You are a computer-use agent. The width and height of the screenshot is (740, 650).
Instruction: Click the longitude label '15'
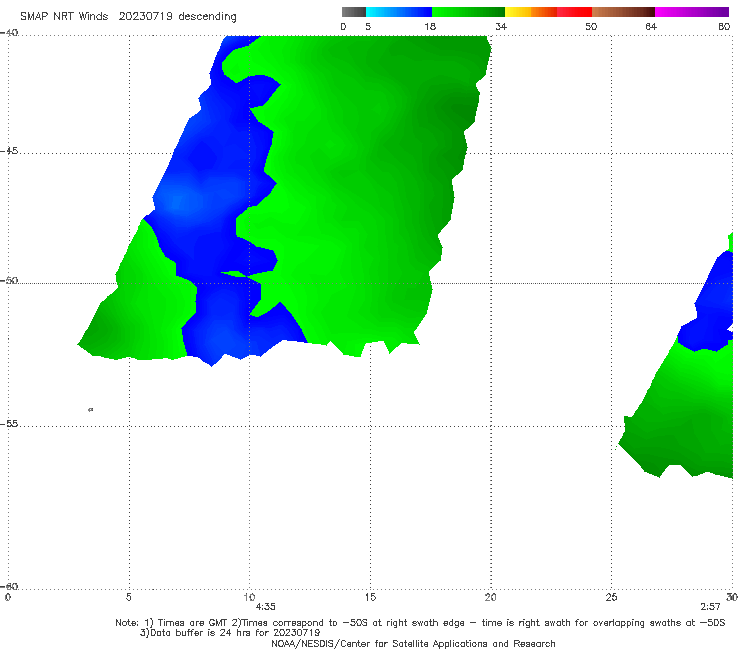[370, 597]
